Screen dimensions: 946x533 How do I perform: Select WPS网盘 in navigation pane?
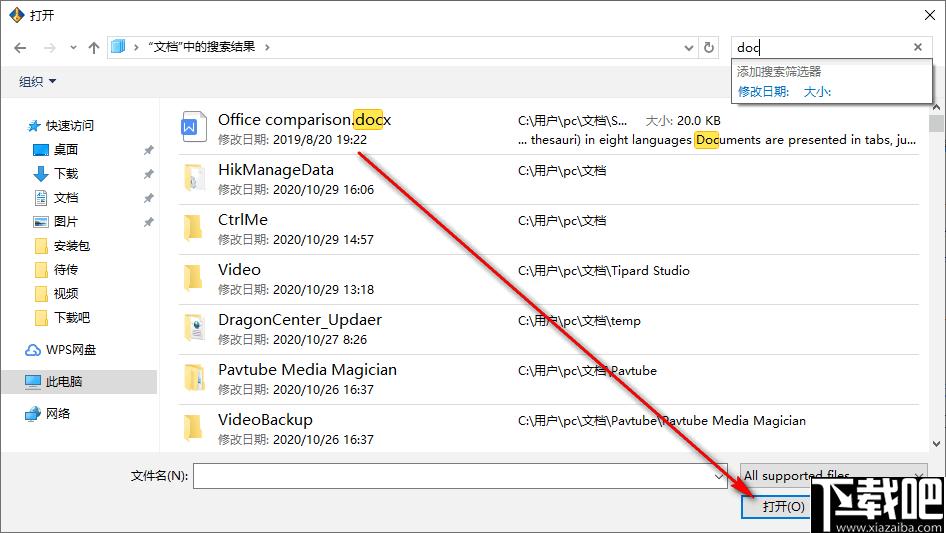click(x=60, y=350)
